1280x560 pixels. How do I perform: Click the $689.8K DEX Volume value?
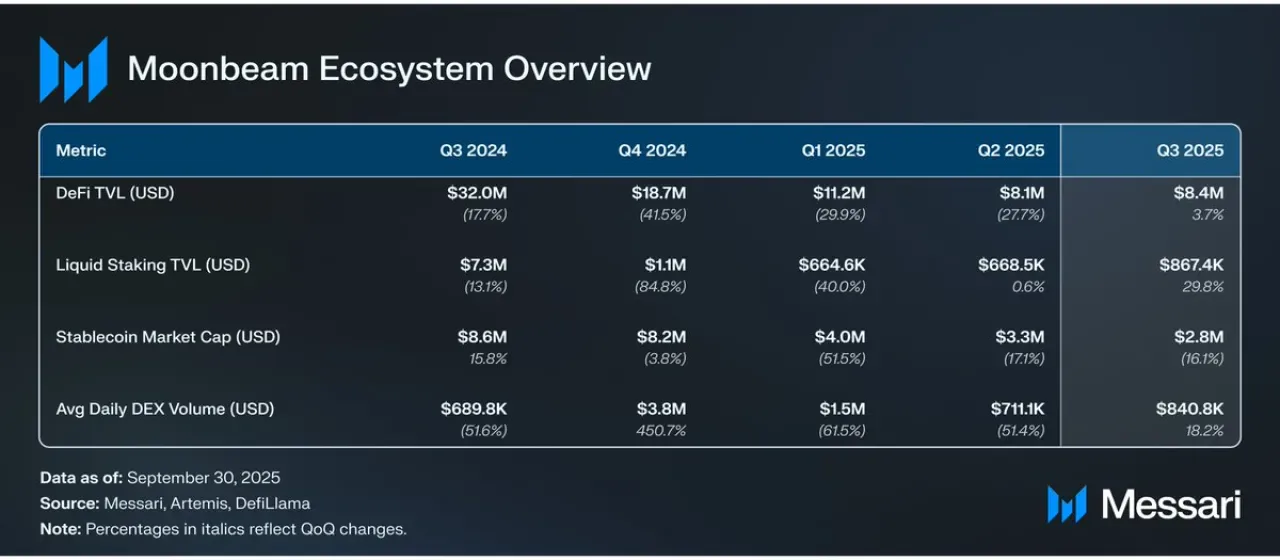click(x=474, y=409)
